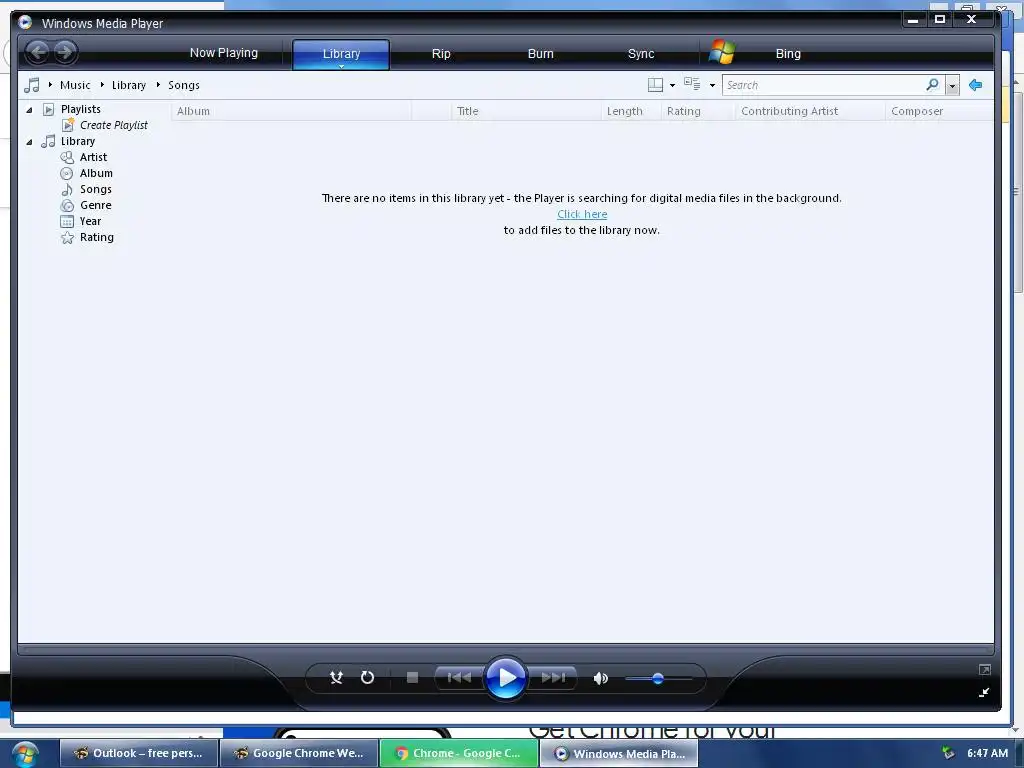
Task: Click the Back navigation arrow
Action: click(x=38, y=52)
